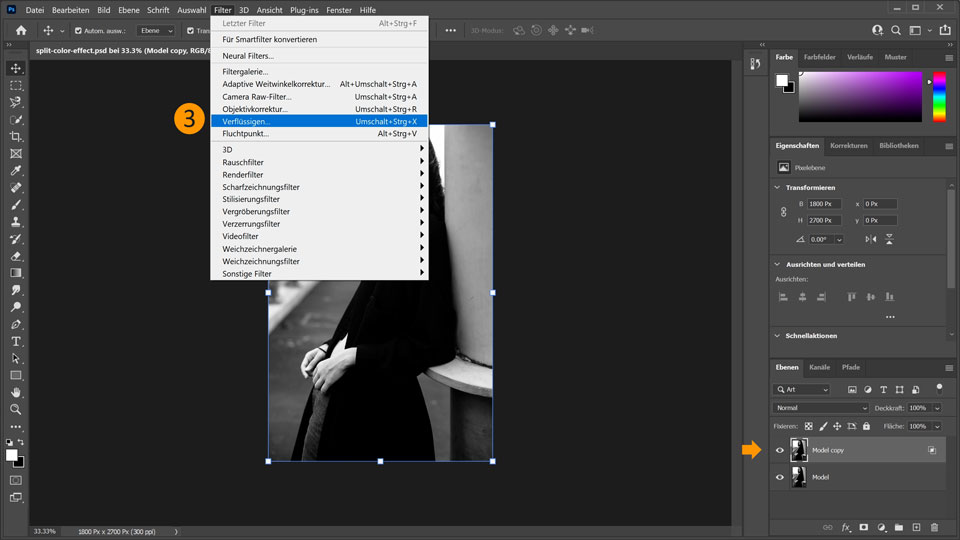
Task: Click the hue spectrum slider
Action: click(939, 97)
